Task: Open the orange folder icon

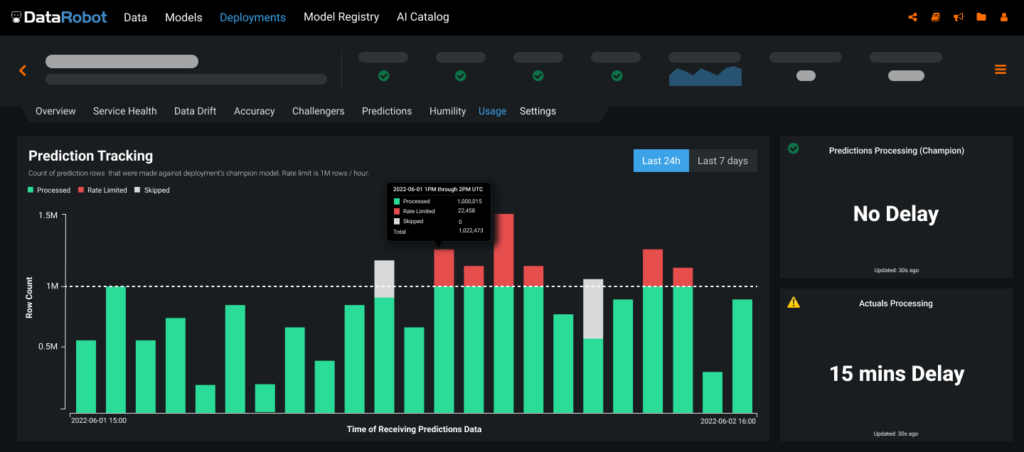Action: tap(981, 17)
